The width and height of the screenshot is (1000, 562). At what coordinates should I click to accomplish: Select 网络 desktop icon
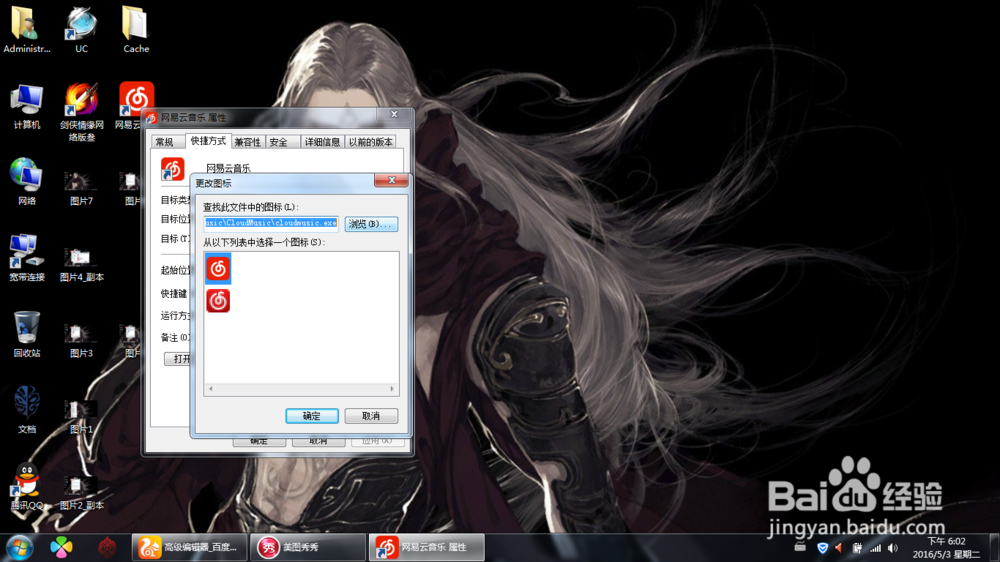coord(27,182)
